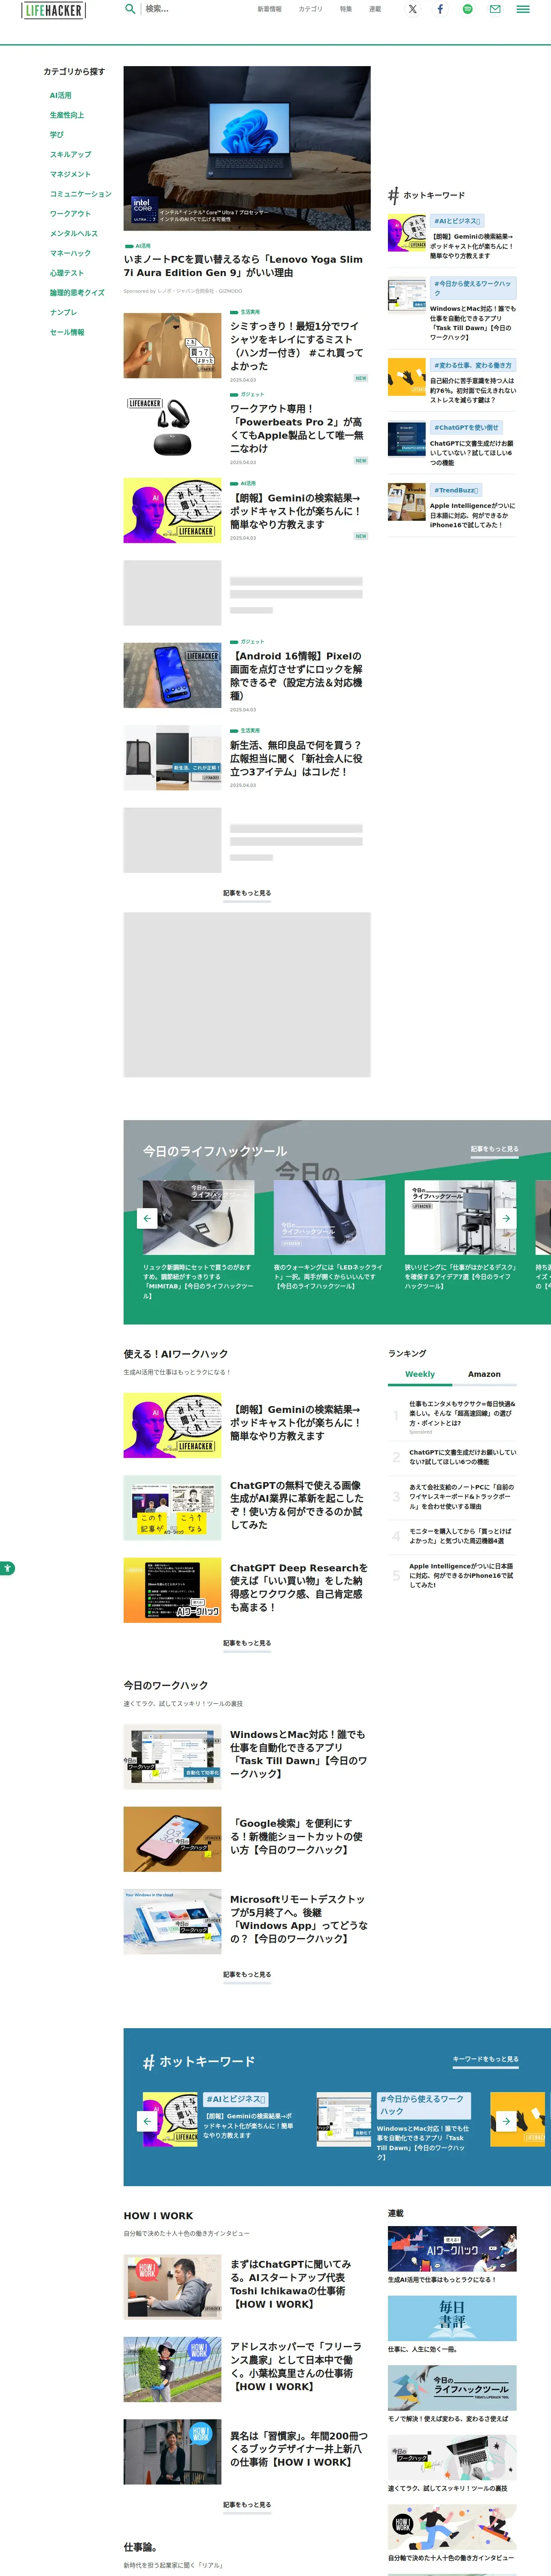Image resolution: width=551 pixels, height=2576 pixels.
Task: Select the マネーハック category
Action: 71,253
